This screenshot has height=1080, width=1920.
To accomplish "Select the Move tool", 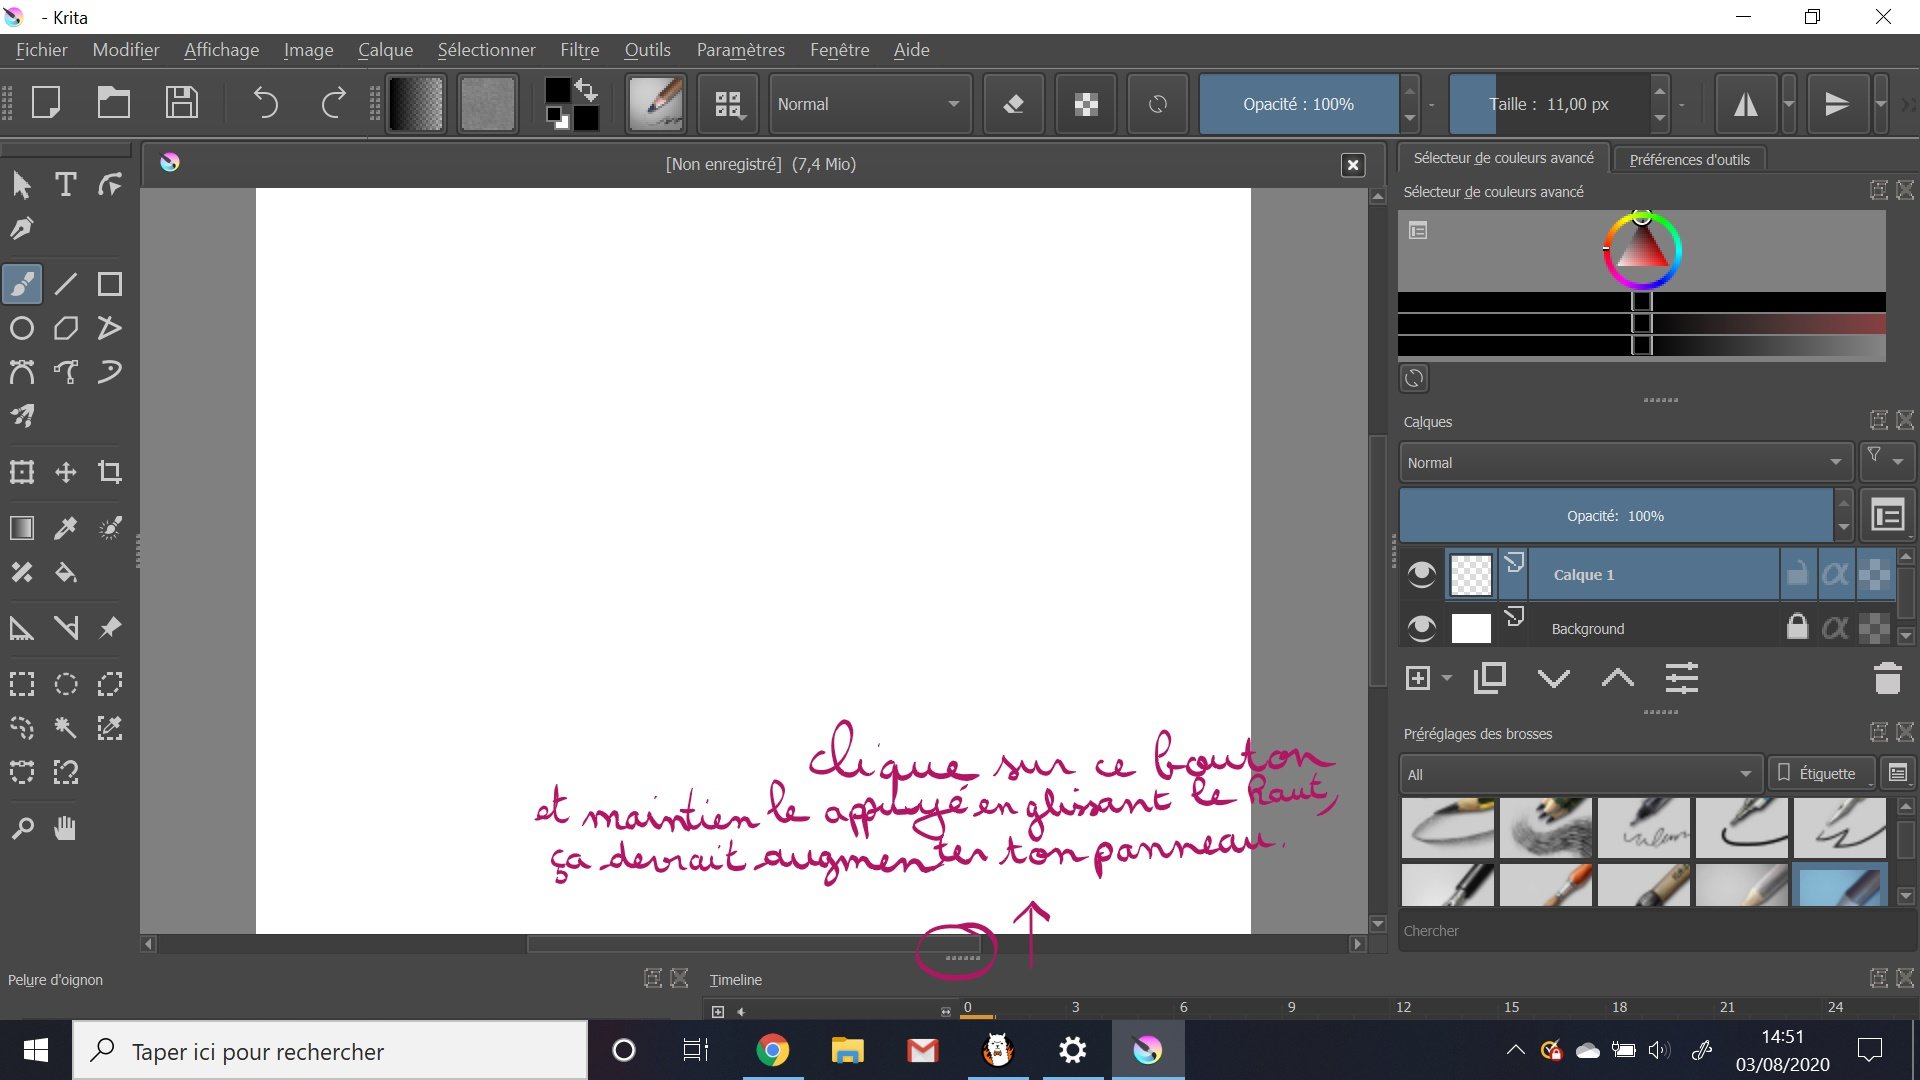I will (x=66, y=472).
